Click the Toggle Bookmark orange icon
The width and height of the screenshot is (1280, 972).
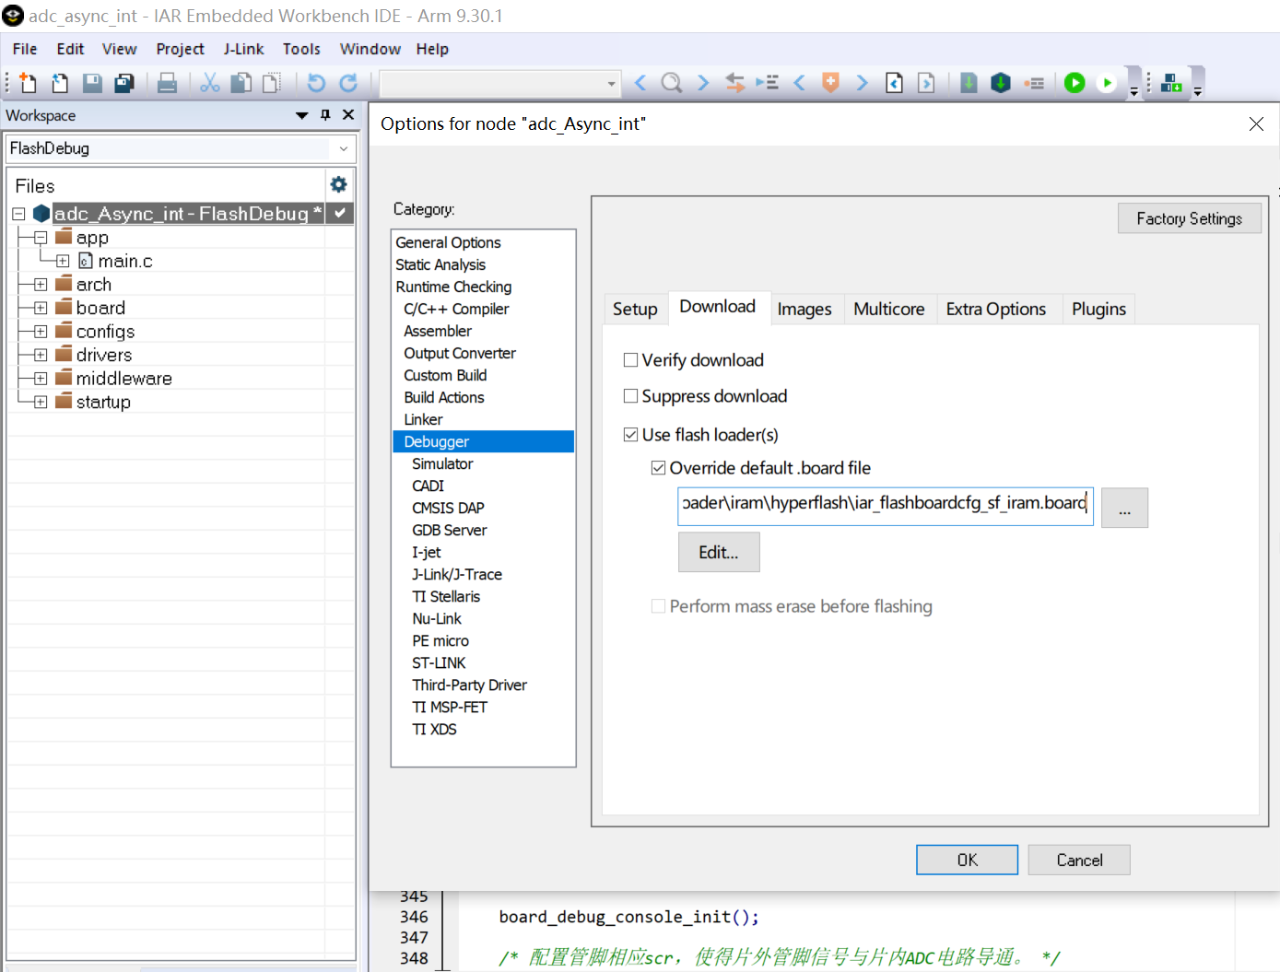(830, 83)
